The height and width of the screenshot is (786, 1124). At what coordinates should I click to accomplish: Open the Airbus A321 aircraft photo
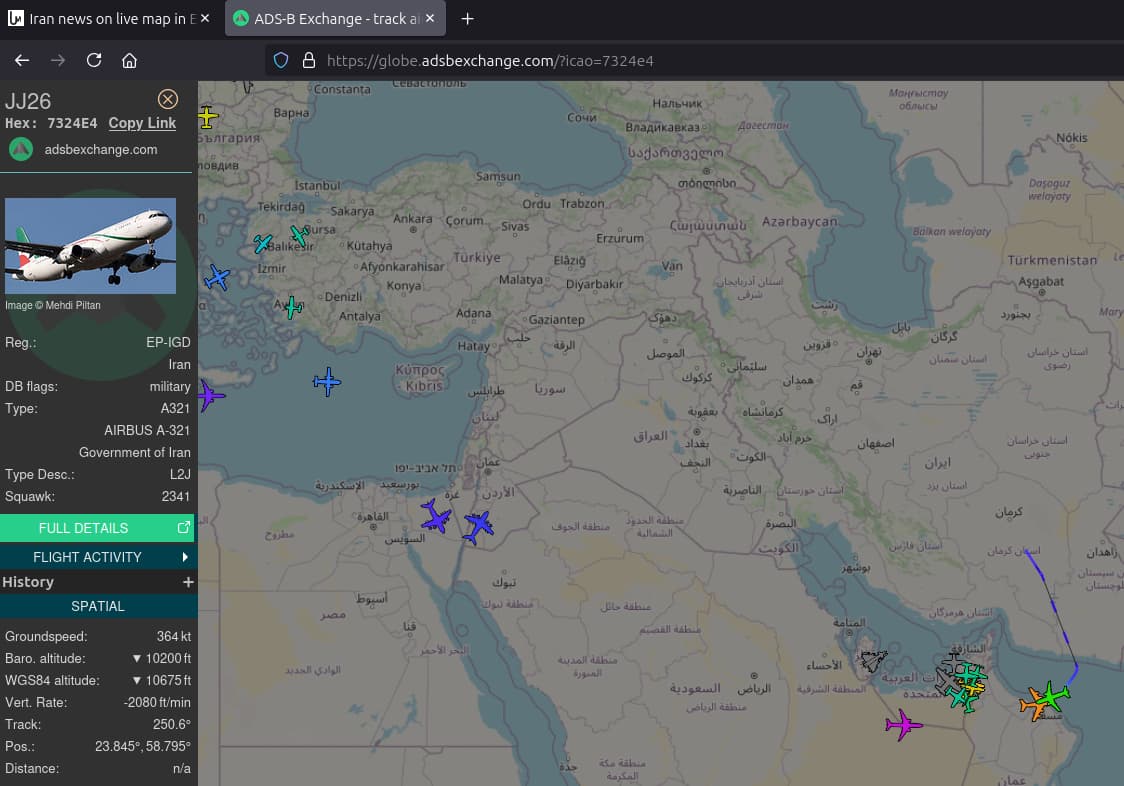[90, 246]
